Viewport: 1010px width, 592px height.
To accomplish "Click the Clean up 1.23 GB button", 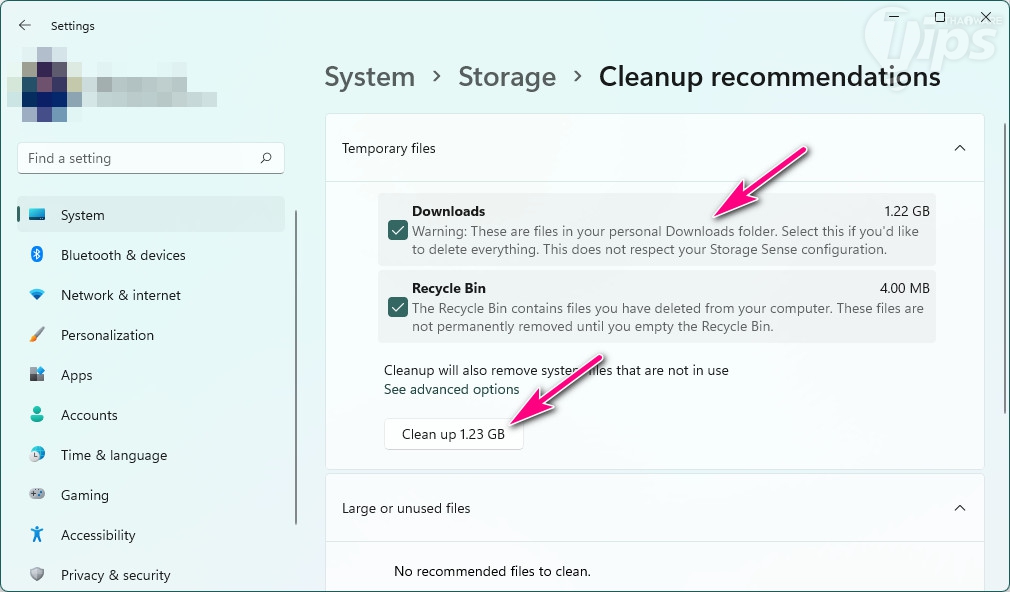I will (x=453, y=434).
